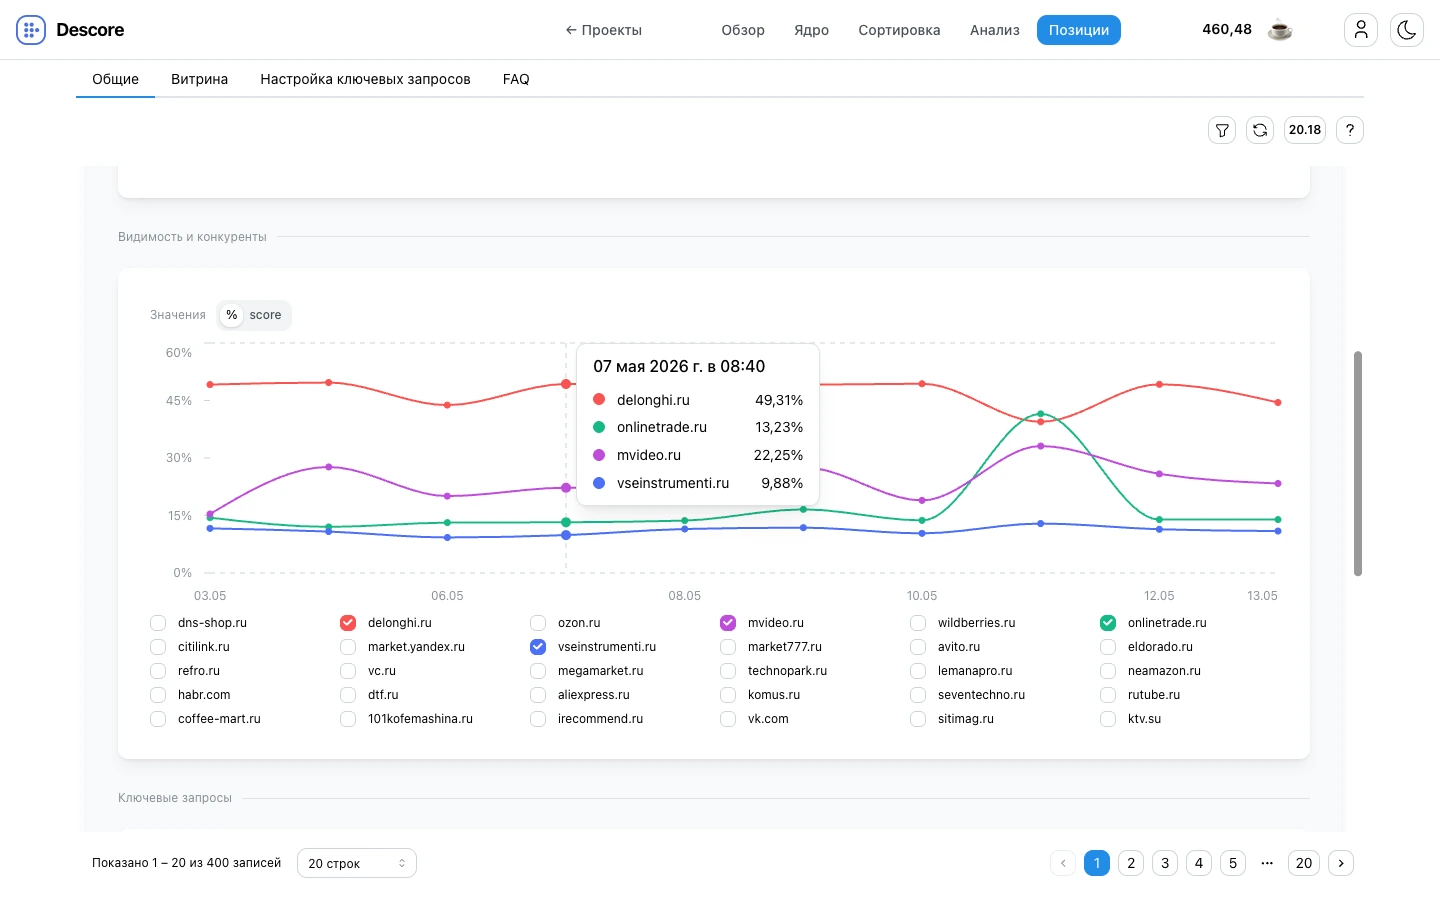Switch to the Общие tab
The width and height of the screenshot is (1440, 900).
pyautogui.click(x=116, y=79)
